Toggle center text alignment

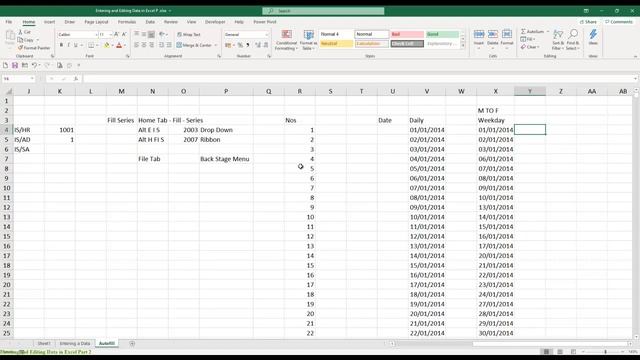click(144, 45)
